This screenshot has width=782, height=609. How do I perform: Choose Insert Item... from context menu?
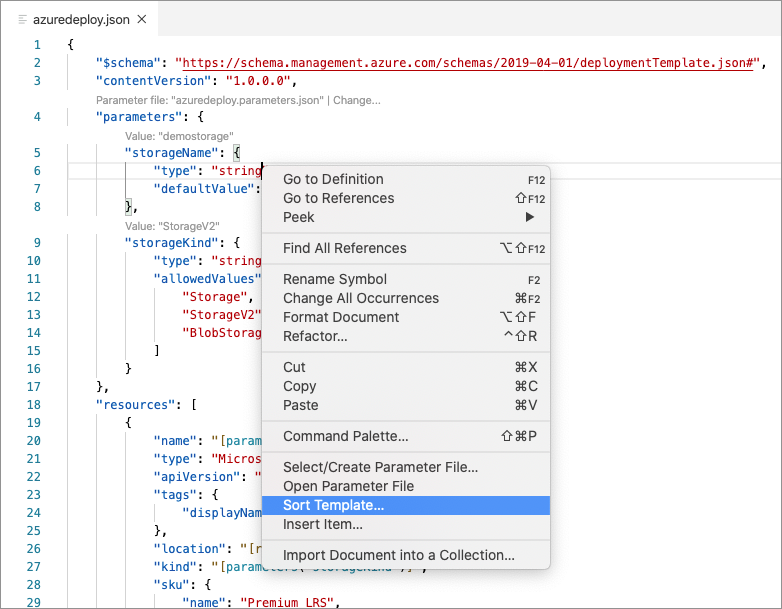pos(405,524)
